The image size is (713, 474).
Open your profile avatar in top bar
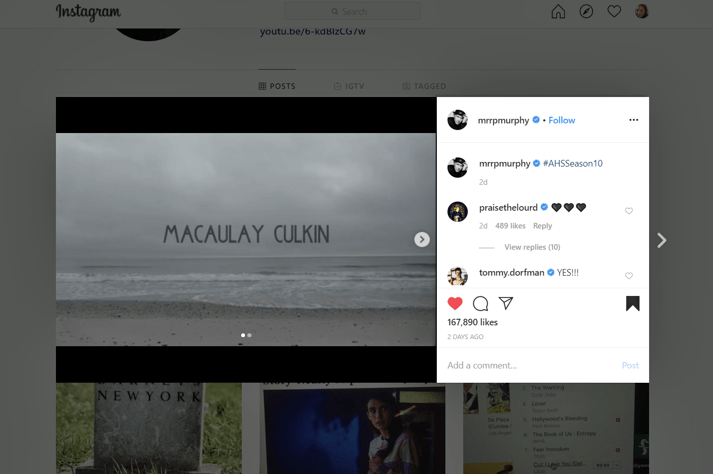point(642,12)
